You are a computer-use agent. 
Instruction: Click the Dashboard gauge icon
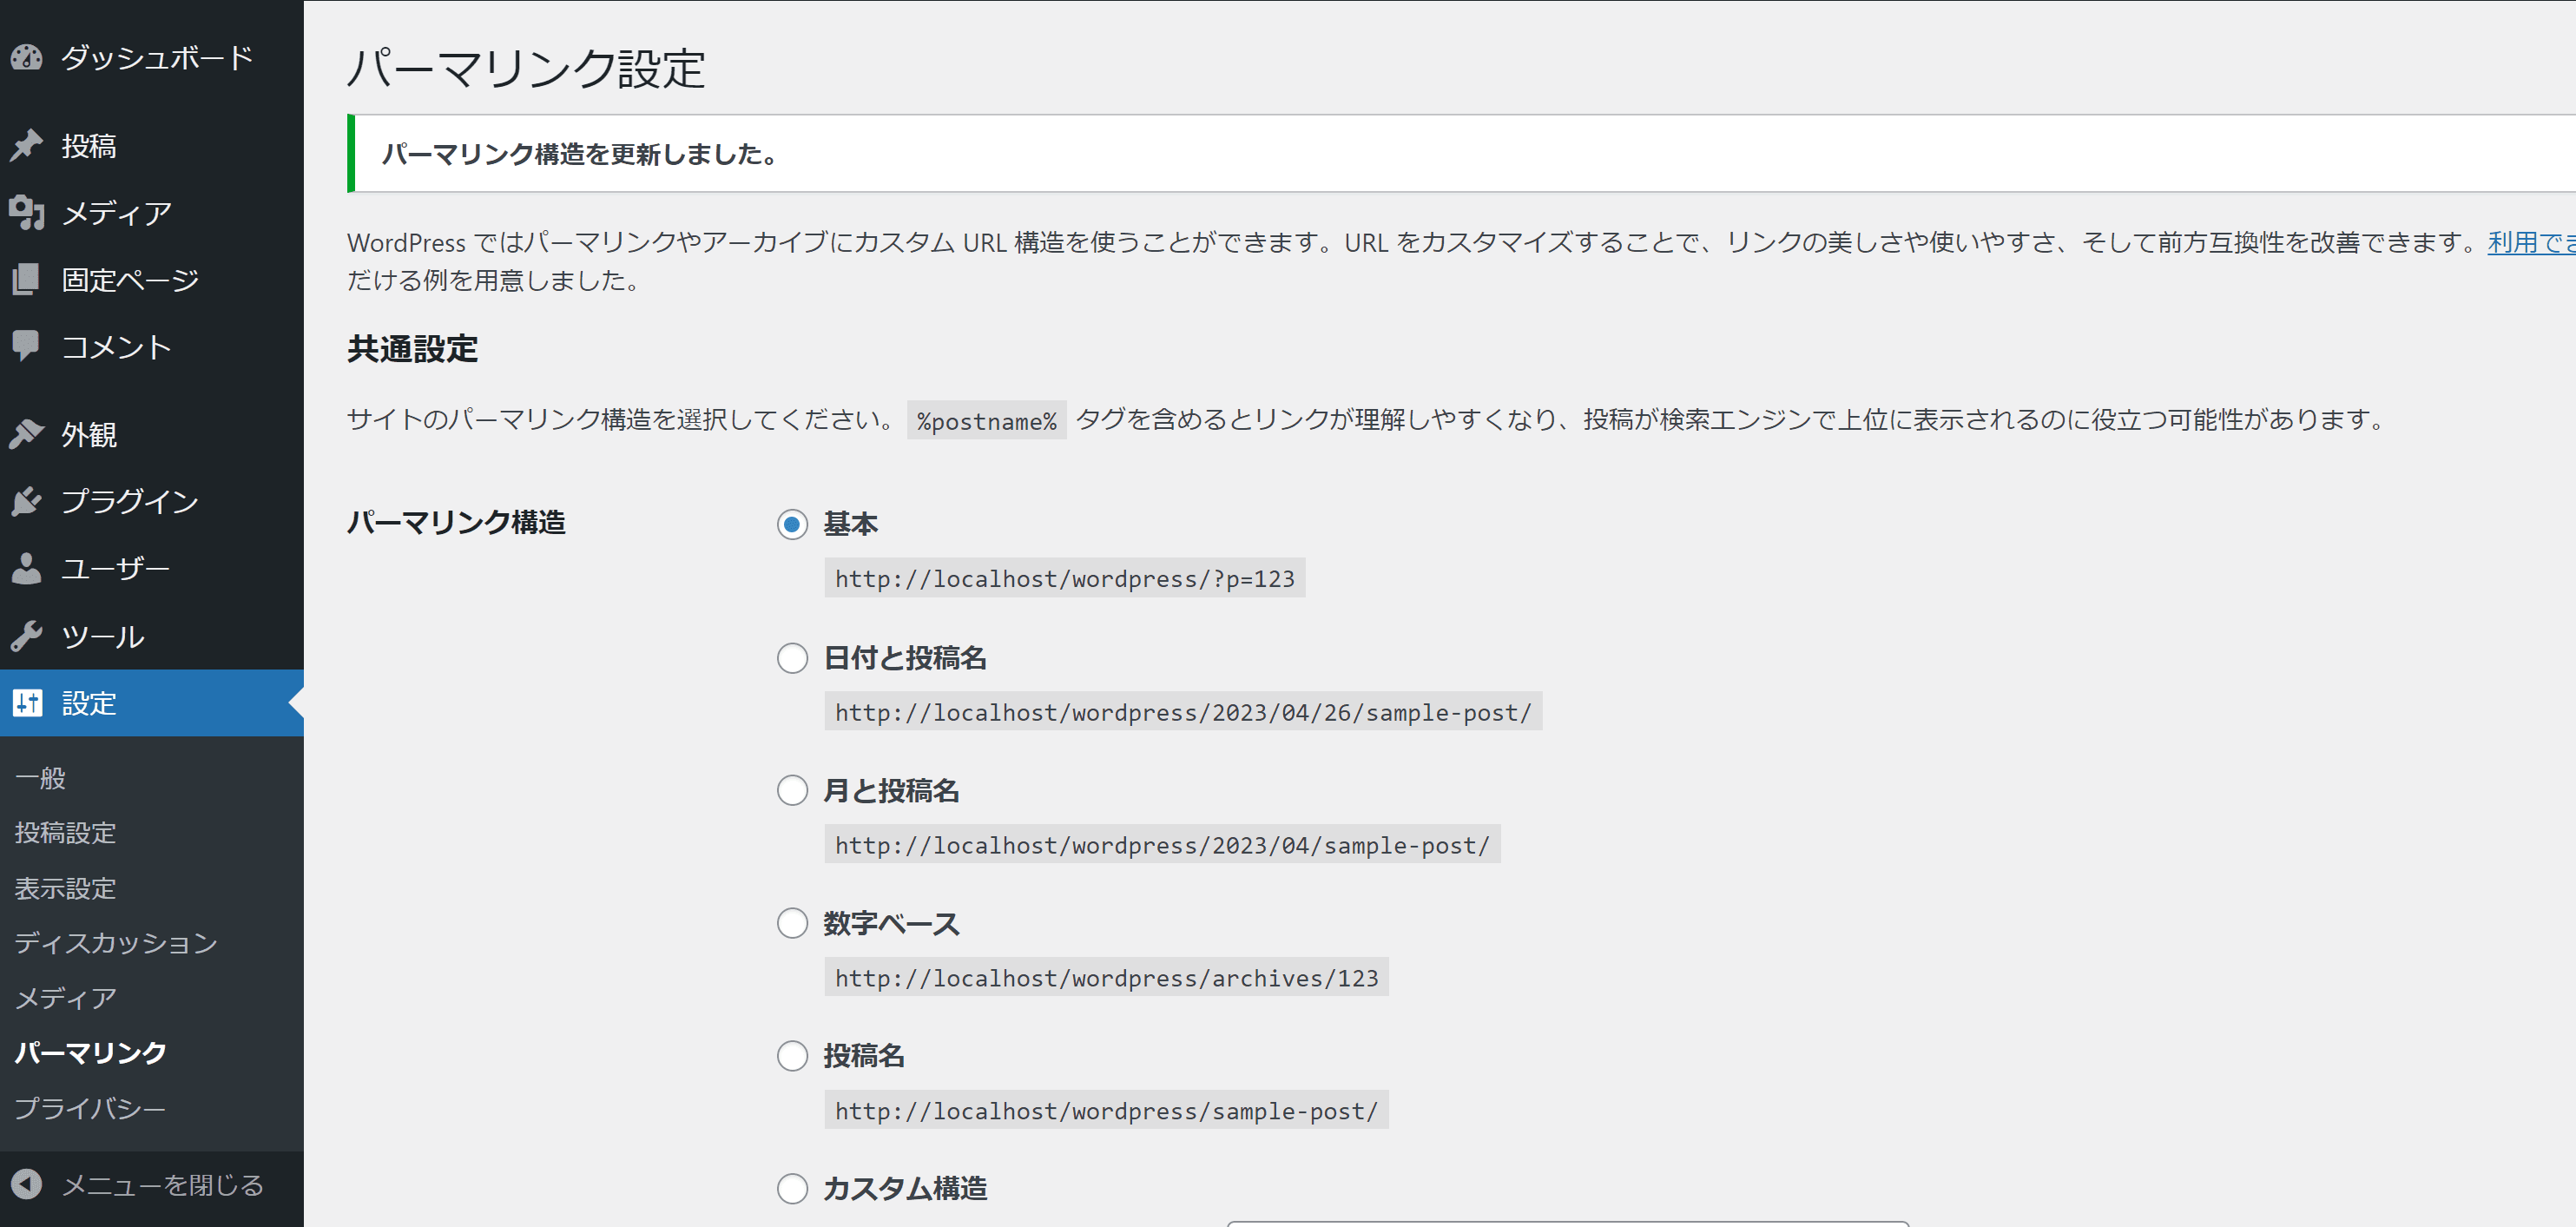(x=27, y=58)
